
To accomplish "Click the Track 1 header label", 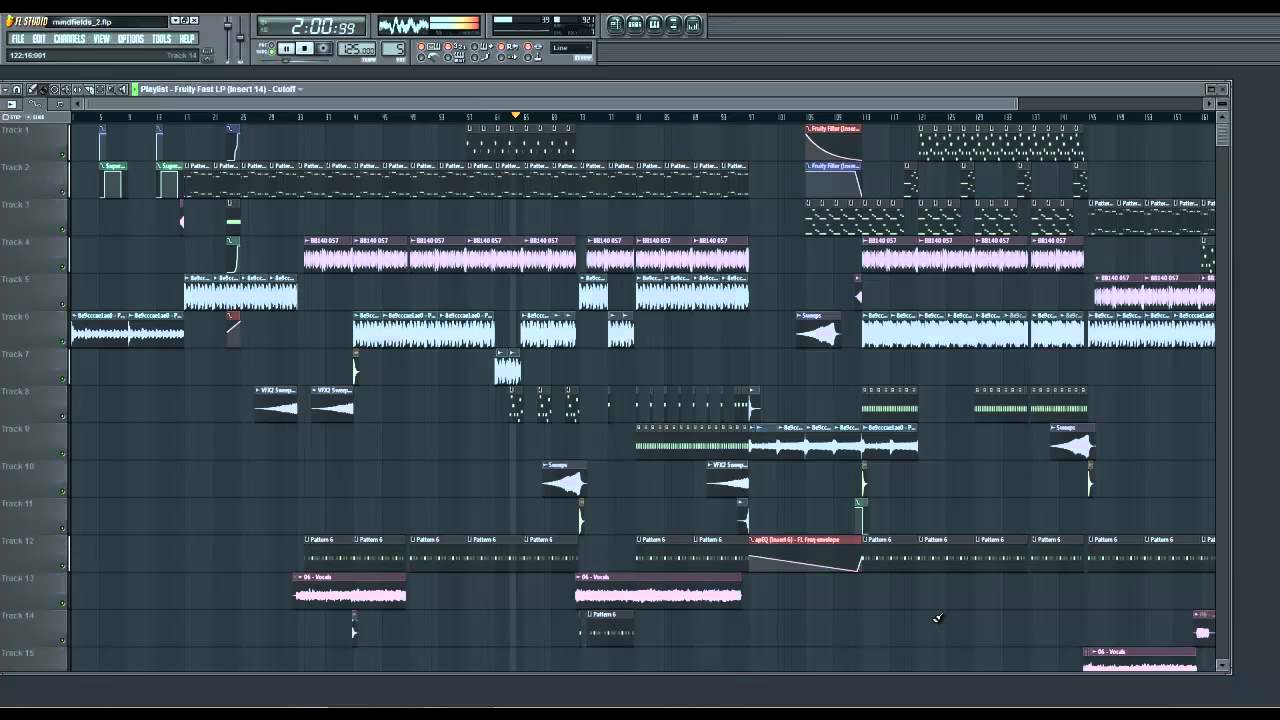I will [15, 130].
